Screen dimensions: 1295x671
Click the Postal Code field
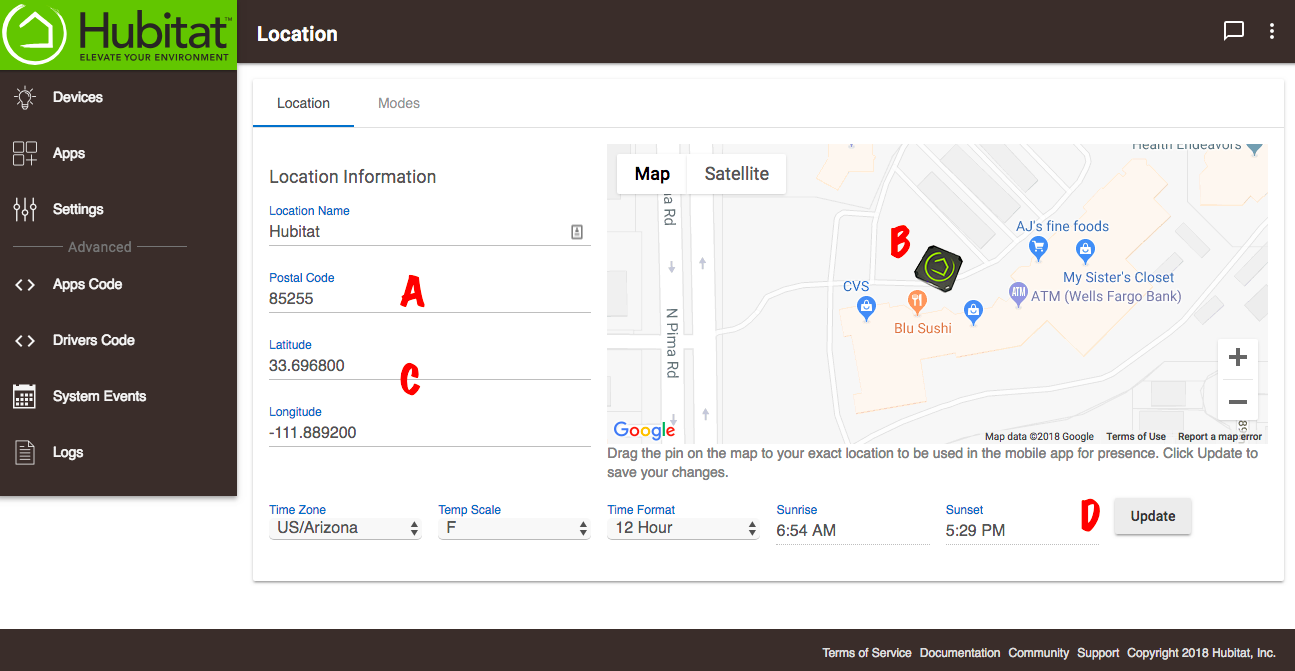pyautogui.click(x=430, y=299)
